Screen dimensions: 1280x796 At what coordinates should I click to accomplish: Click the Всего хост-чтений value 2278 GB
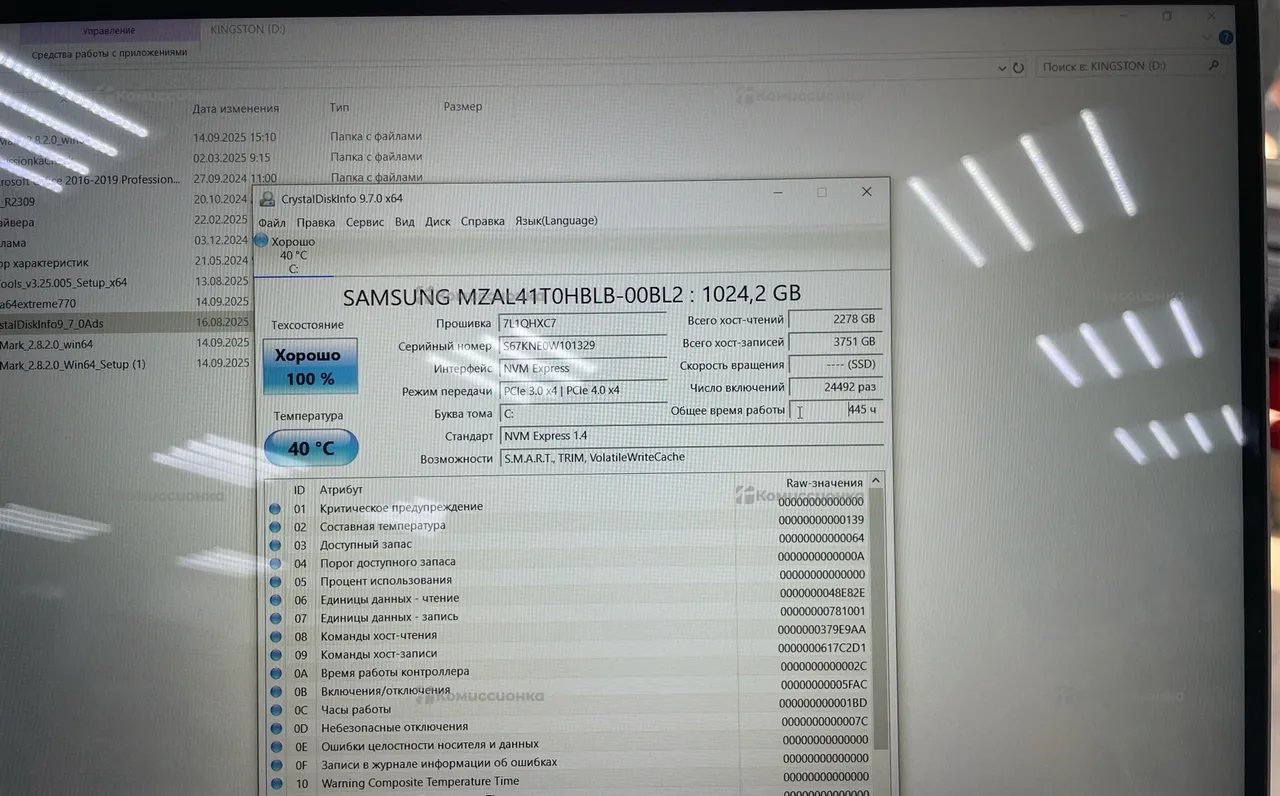click(835, 319)
